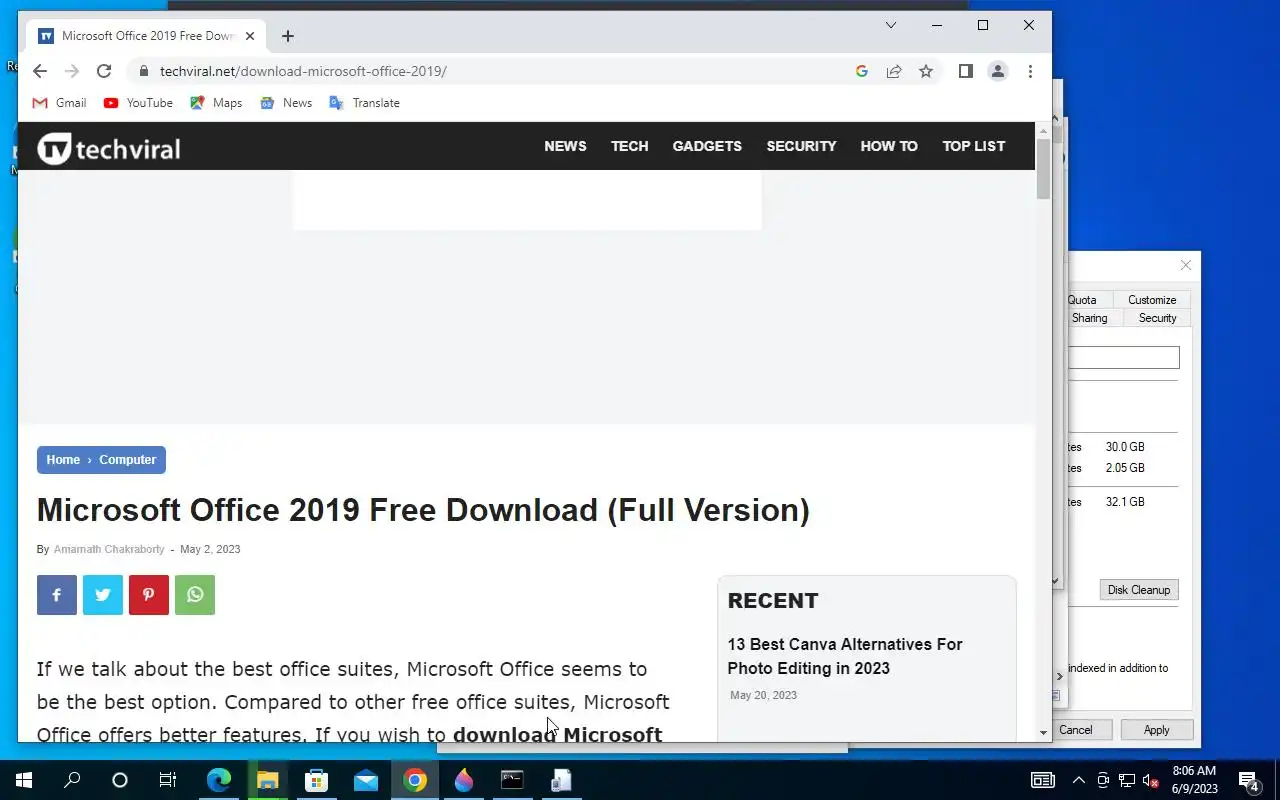Screen dimensions: 1280x800
Task: Open the taskbar clock showing 8:06 AM
Action: (x=1193, y=780)
